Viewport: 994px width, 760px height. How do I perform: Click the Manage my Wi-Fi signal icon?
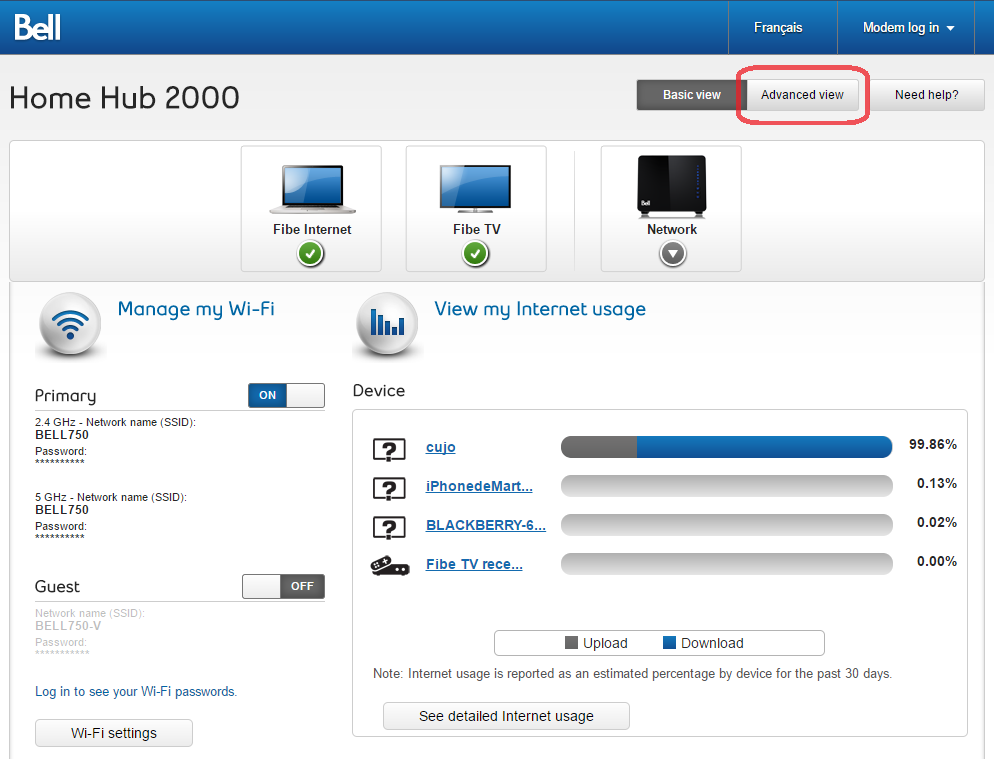(x=70, y=325)
